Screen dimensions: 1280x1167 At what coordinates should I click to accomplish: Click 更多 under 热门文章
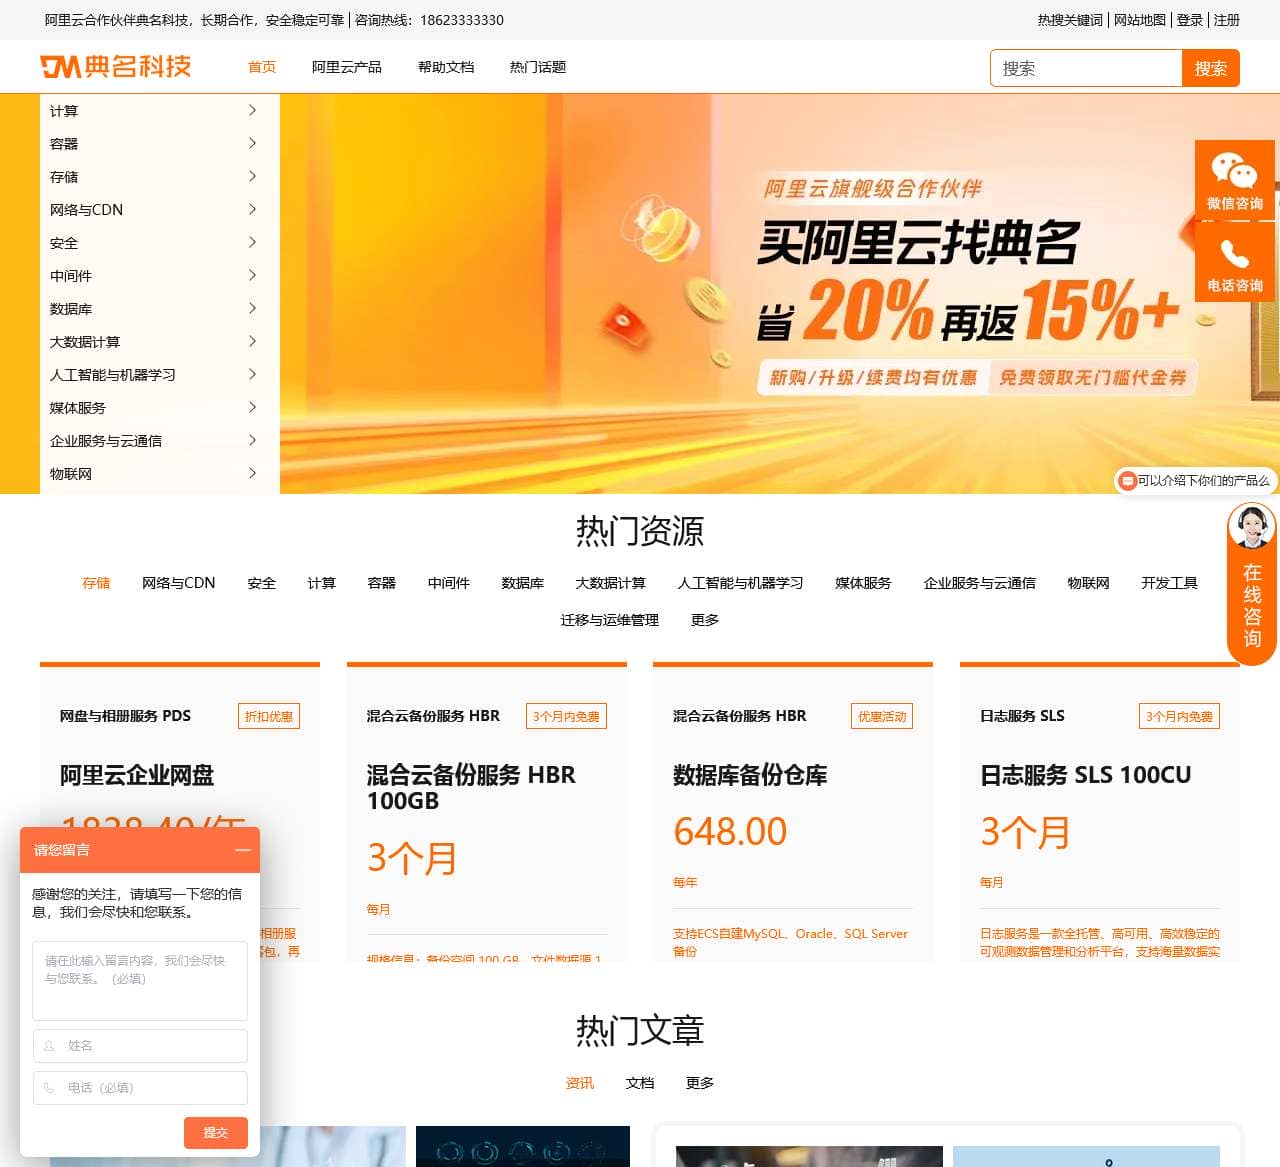[x=700, y=1083]
